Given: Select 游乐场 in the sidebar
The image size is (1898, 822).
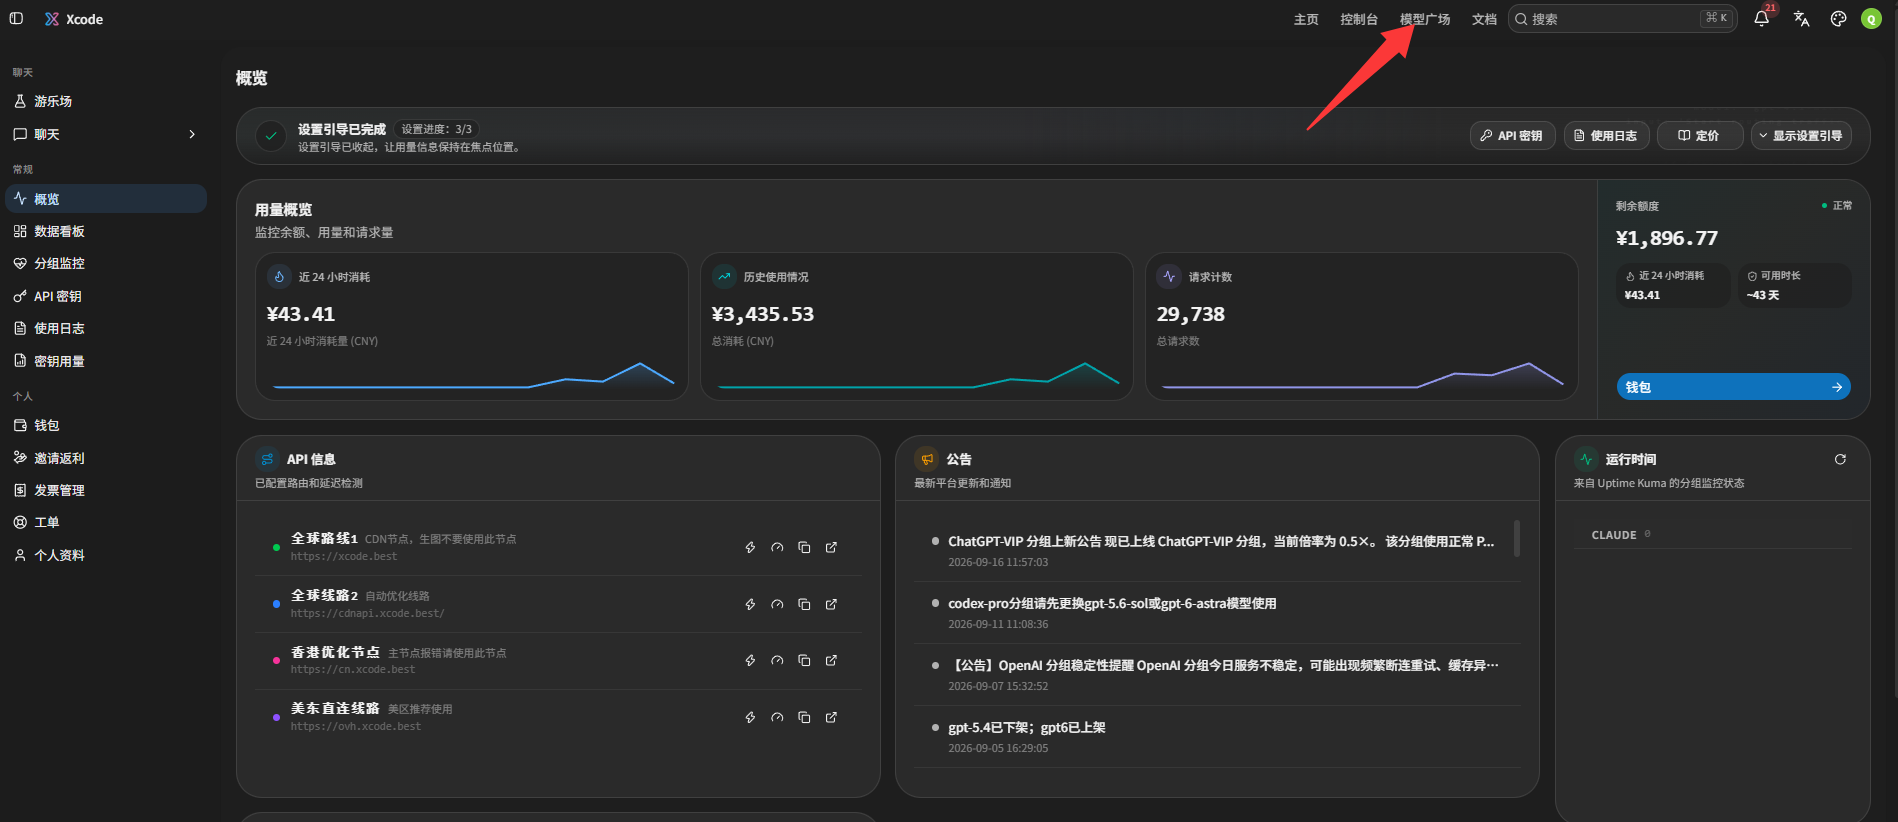Looking at the screenshot, I should click(106, 101).
